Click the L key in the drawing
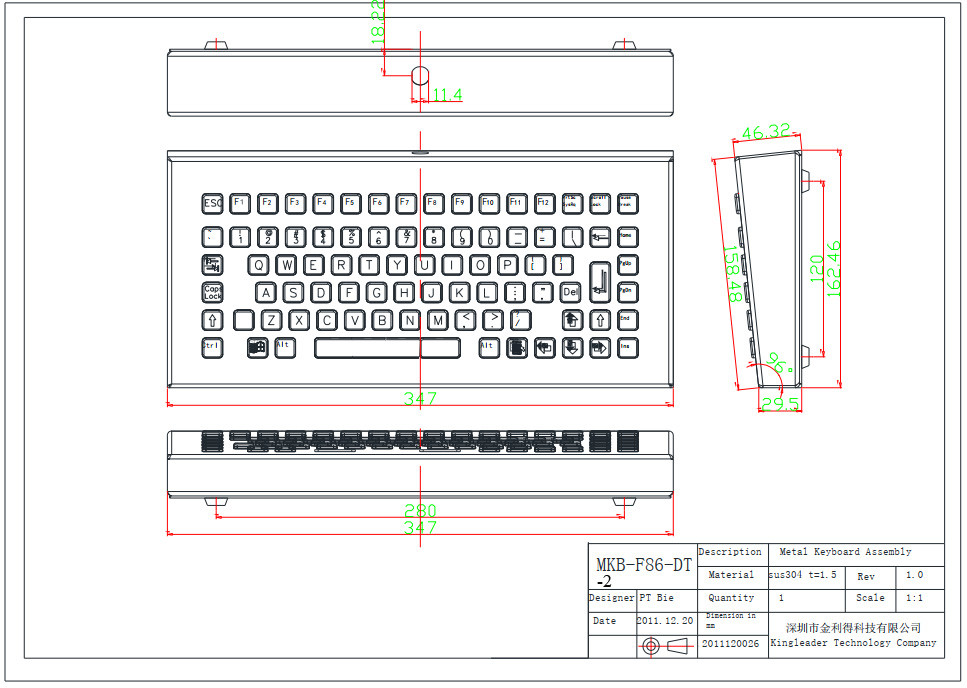The width and height of the screenshot is (967, 688). pyautogui.click(x=487, y=292)
